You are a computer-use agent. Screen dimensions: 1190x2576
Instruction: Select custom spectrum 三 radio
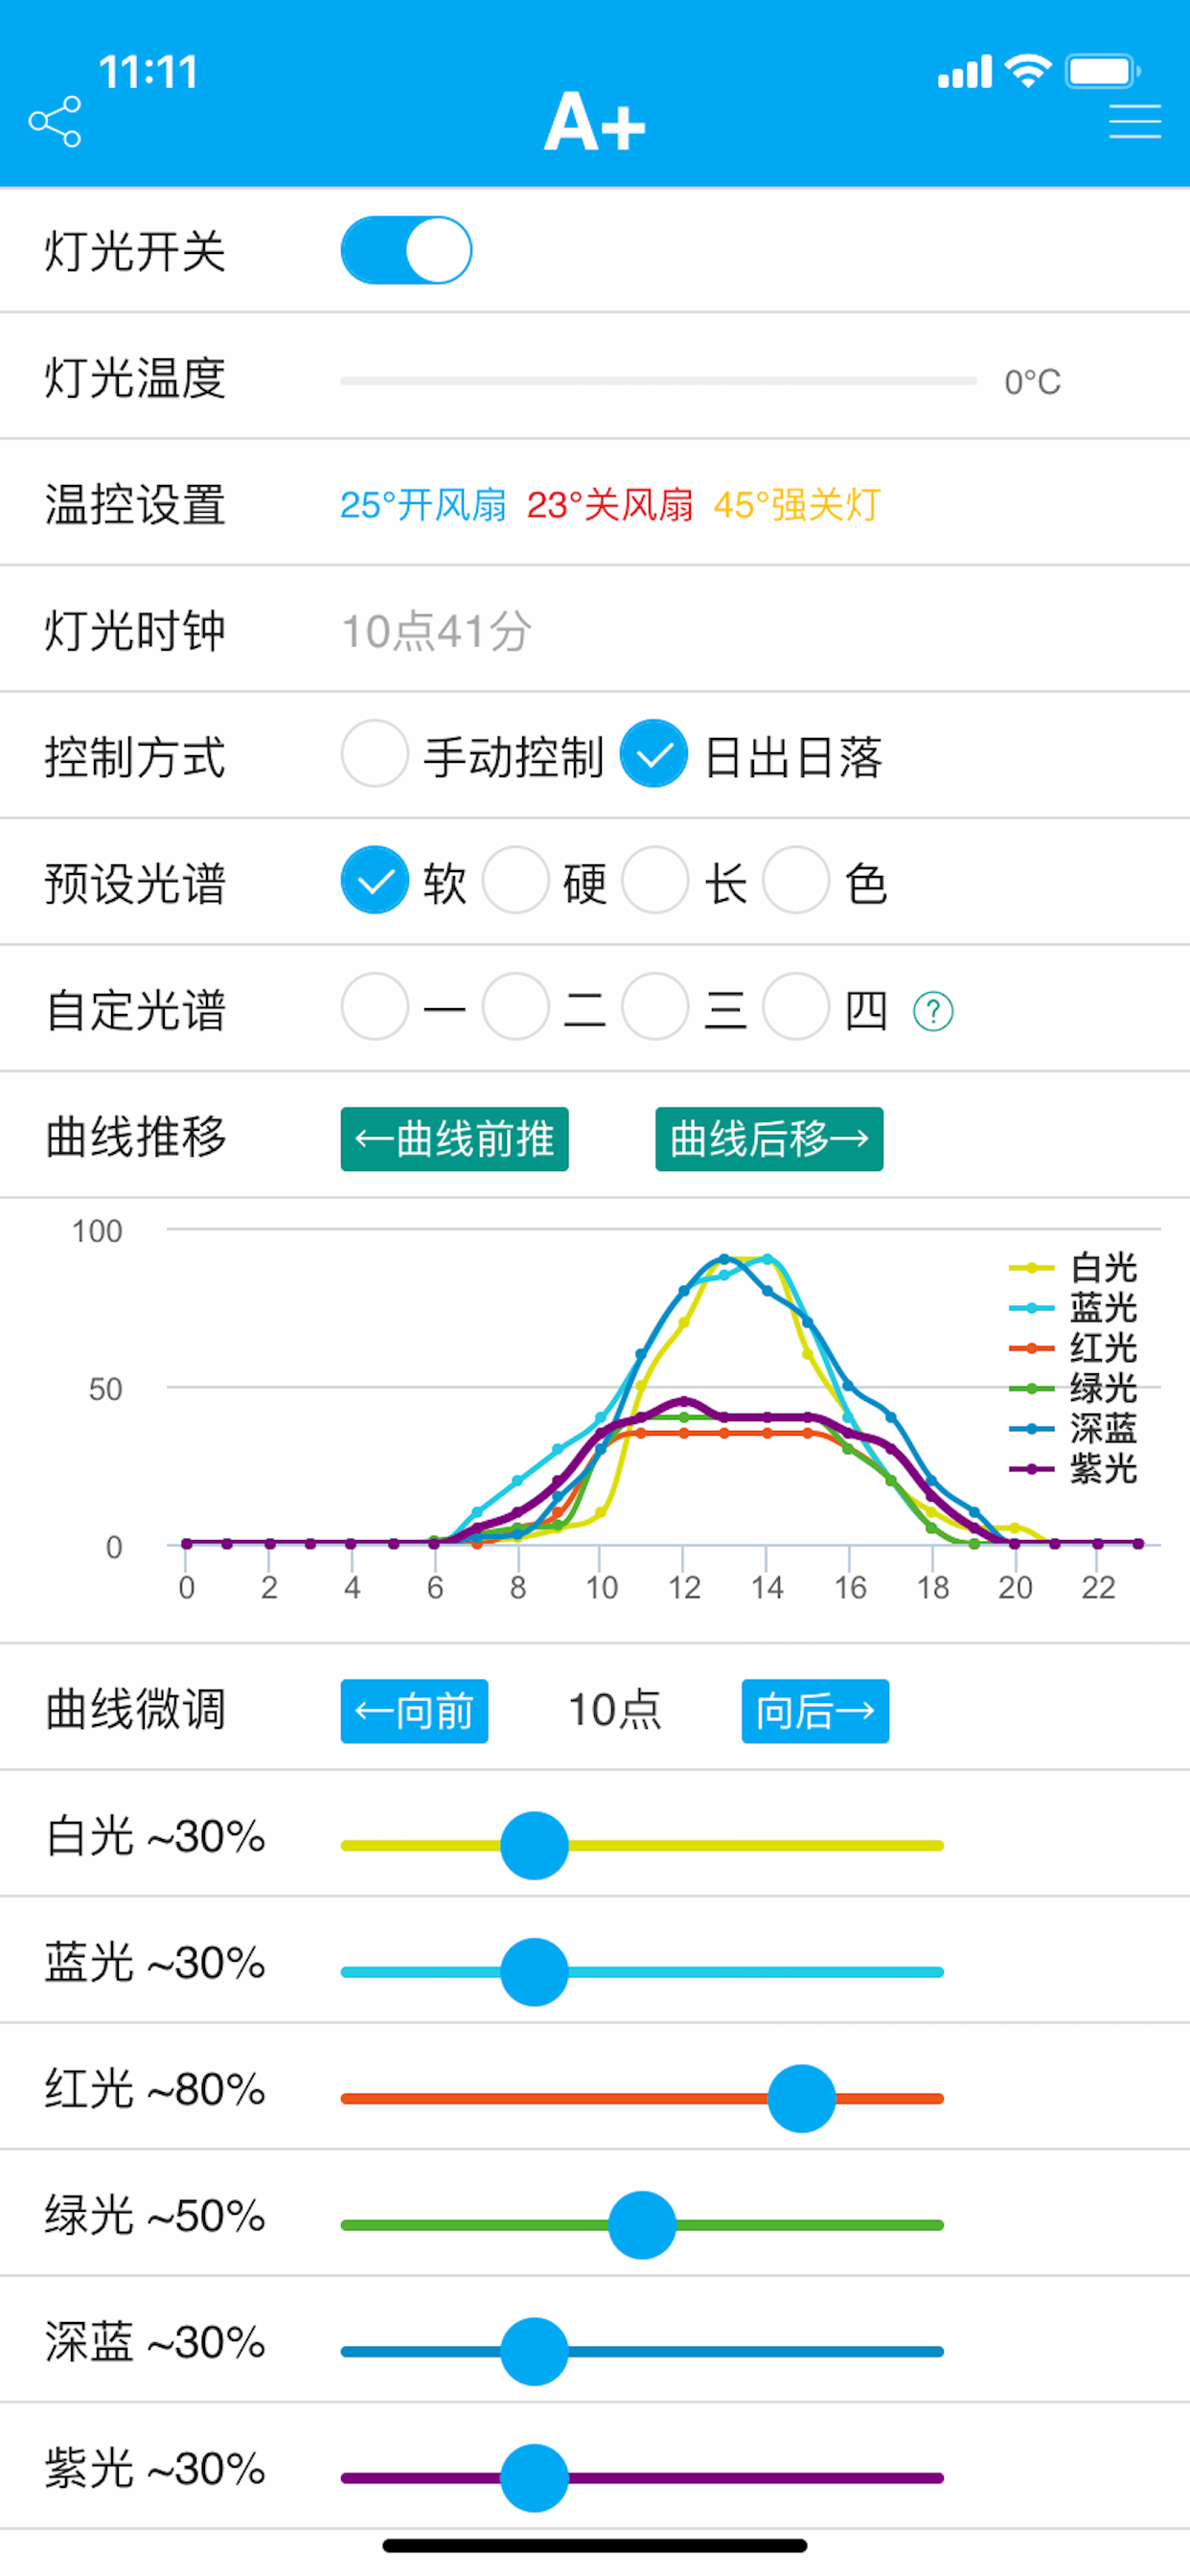click(x=655, y=1007)
